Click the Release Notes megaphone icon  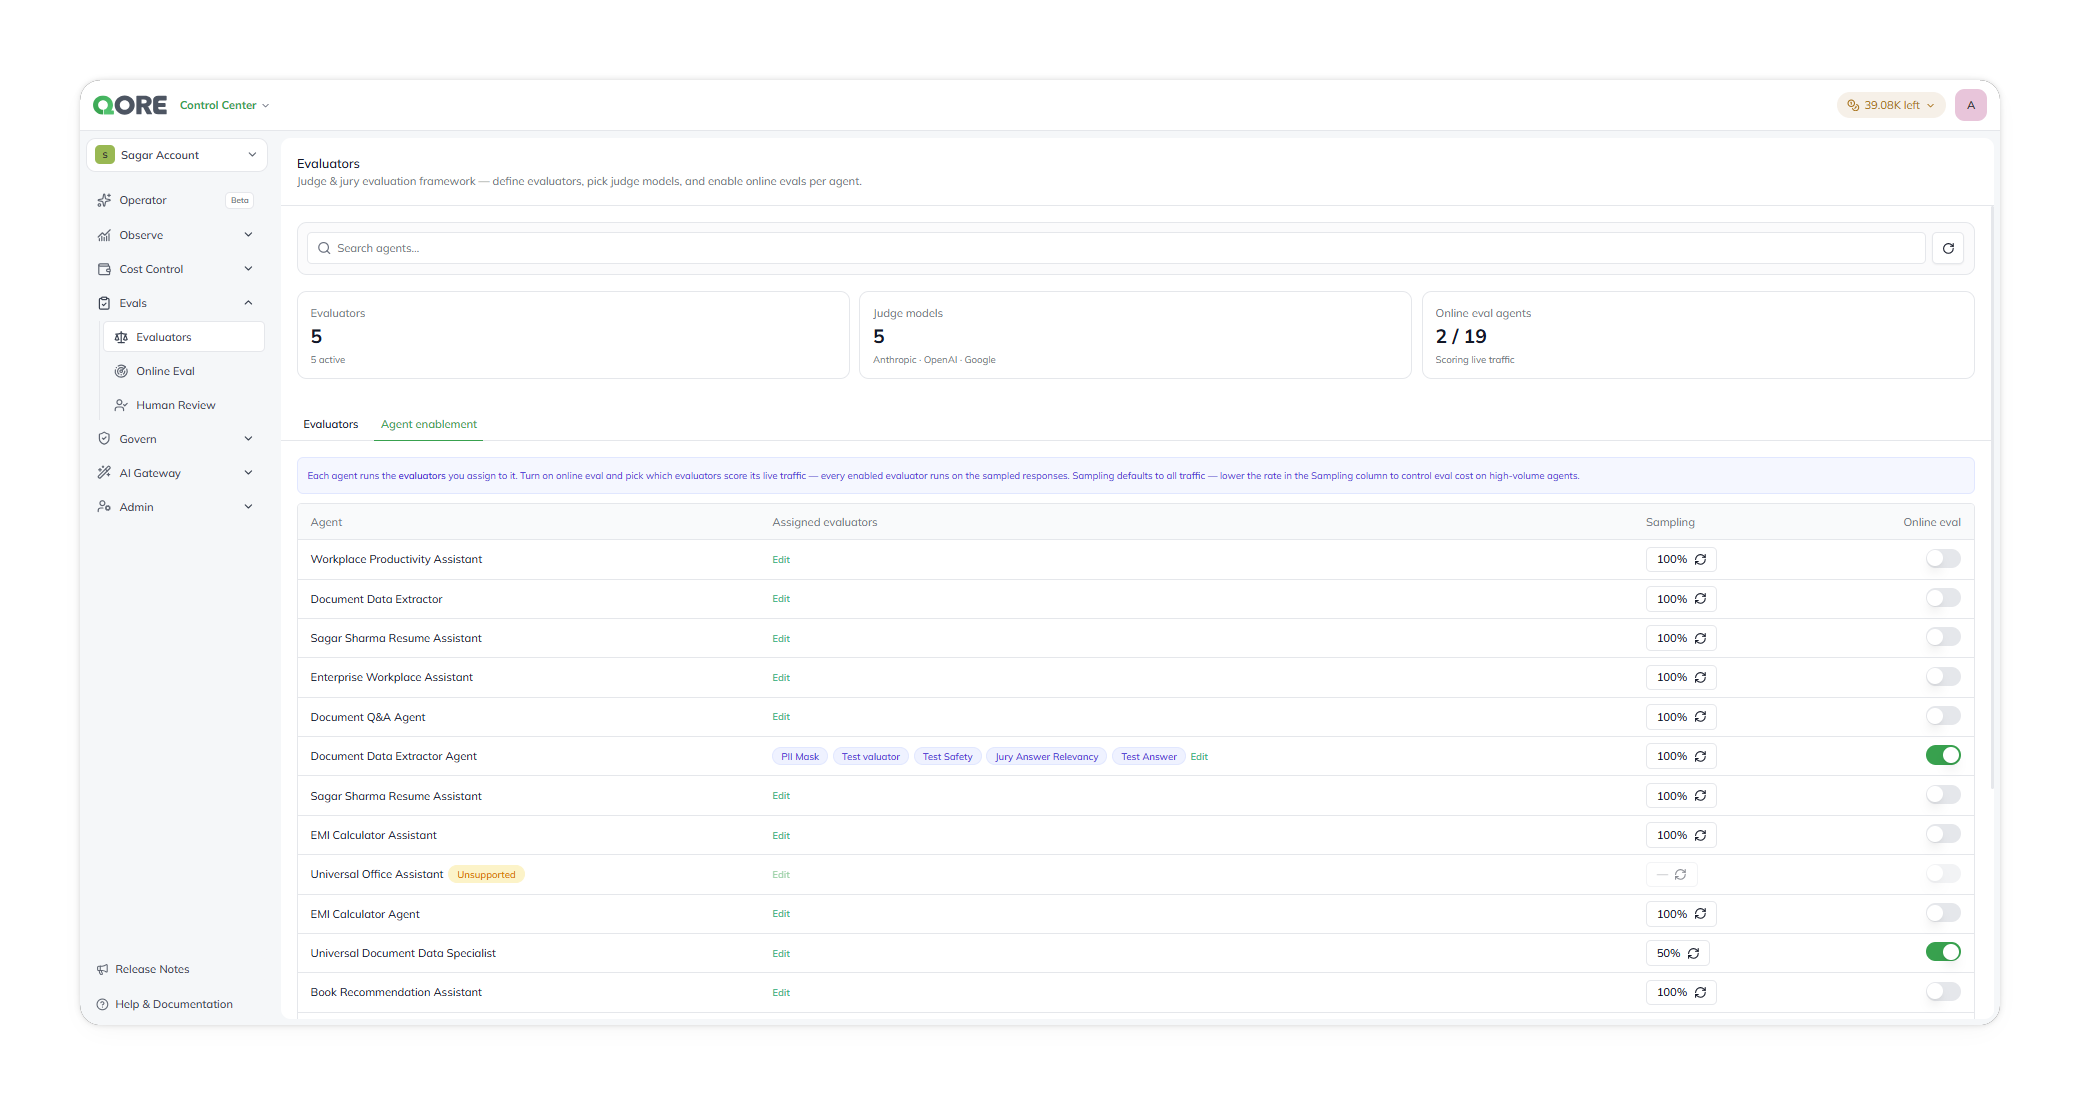[x=102, y=969]
